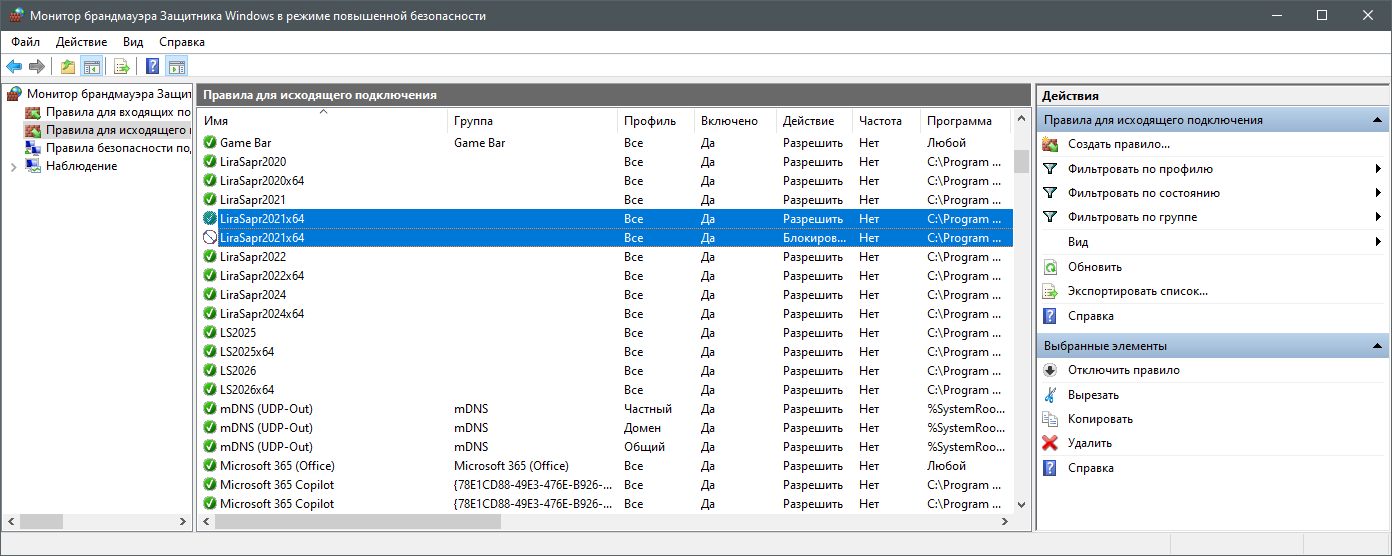Click the Копировать icon
This screenshot has height=556, width=1392.
(x=1050, y=419)
